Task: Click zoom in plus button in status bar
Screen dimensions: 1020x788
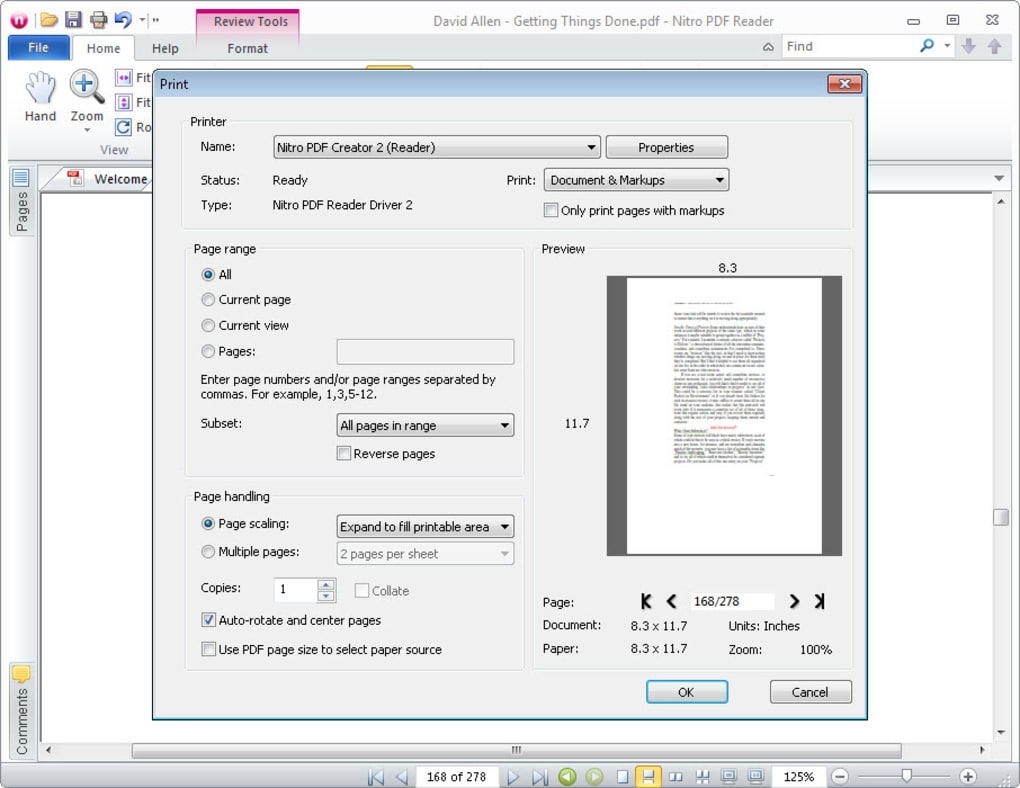Action: tap(967, 776)
